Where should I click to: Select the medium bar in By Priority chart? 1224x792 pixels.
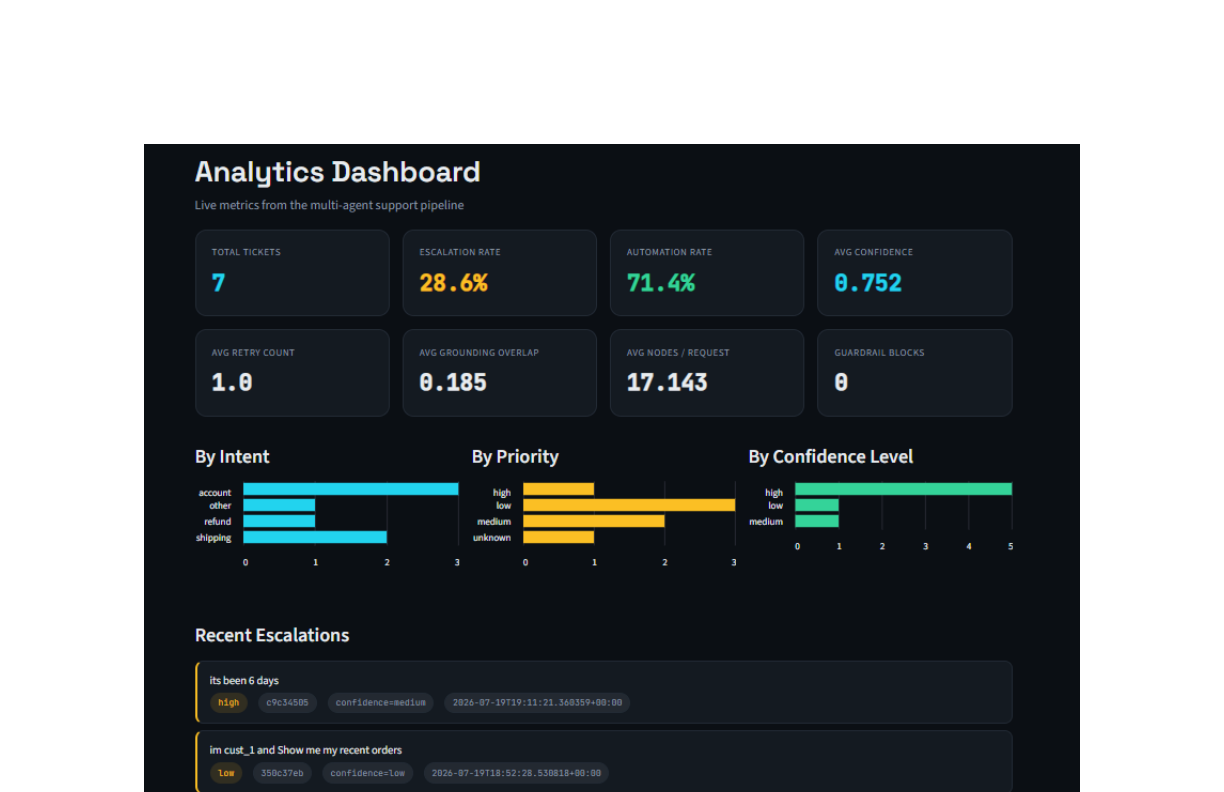pyautogui.click(x=594, y=521)
